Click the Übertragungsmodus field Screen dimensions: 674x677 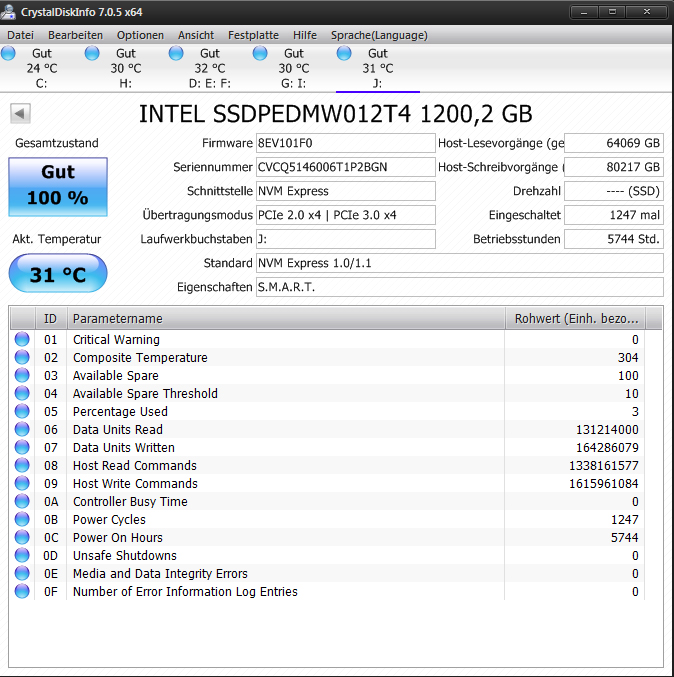coord(345,215)
